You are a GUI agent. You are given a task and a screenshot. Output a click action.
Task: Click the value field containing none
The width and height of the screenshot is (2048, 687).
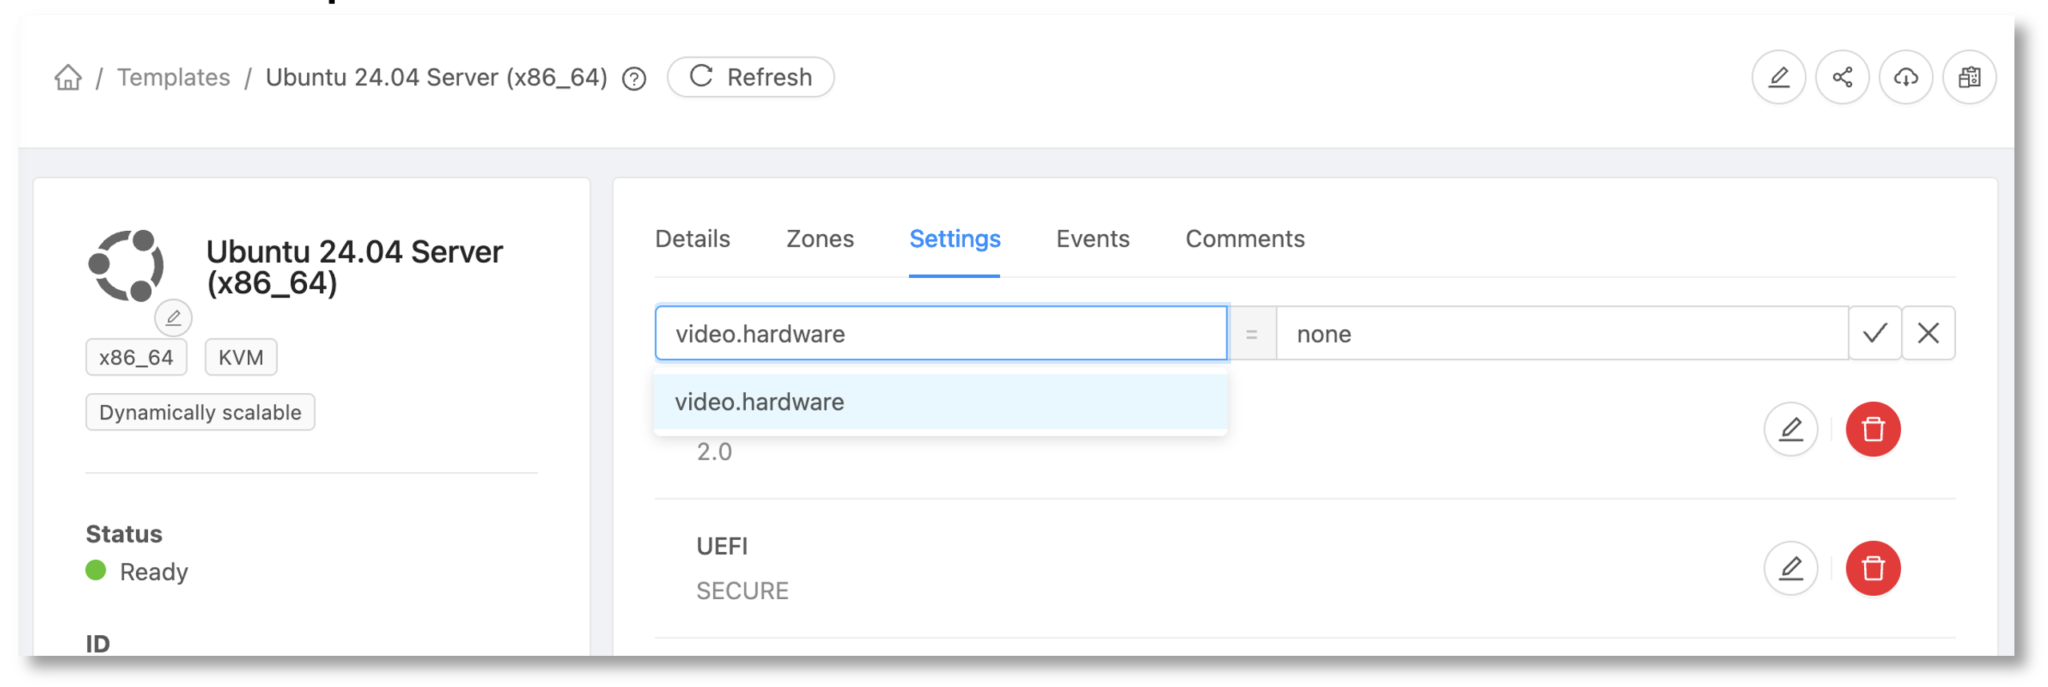click(1562, 333)
